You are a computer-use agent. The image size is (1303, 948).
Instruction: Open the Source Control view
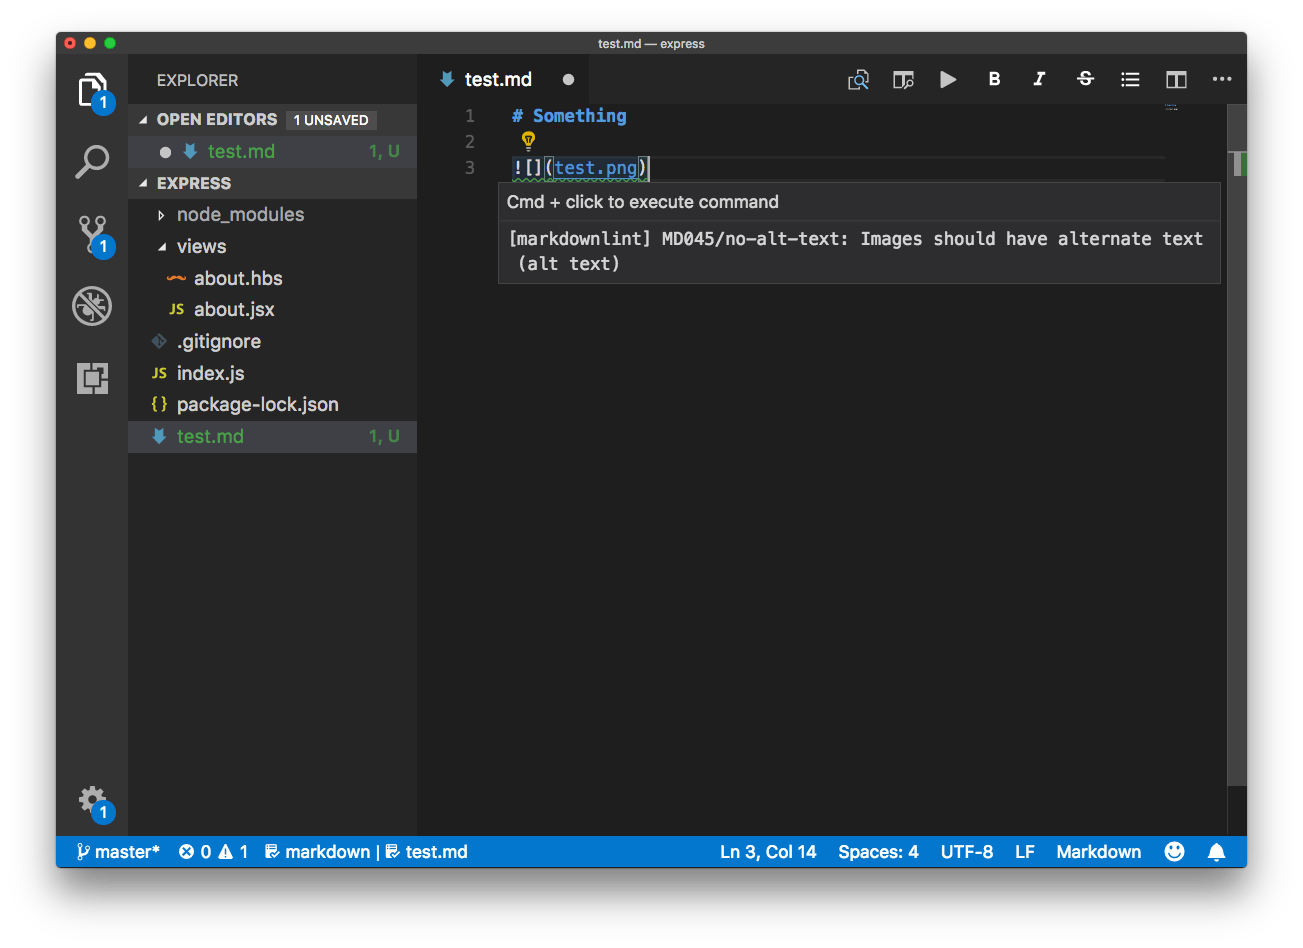[92, 235]
